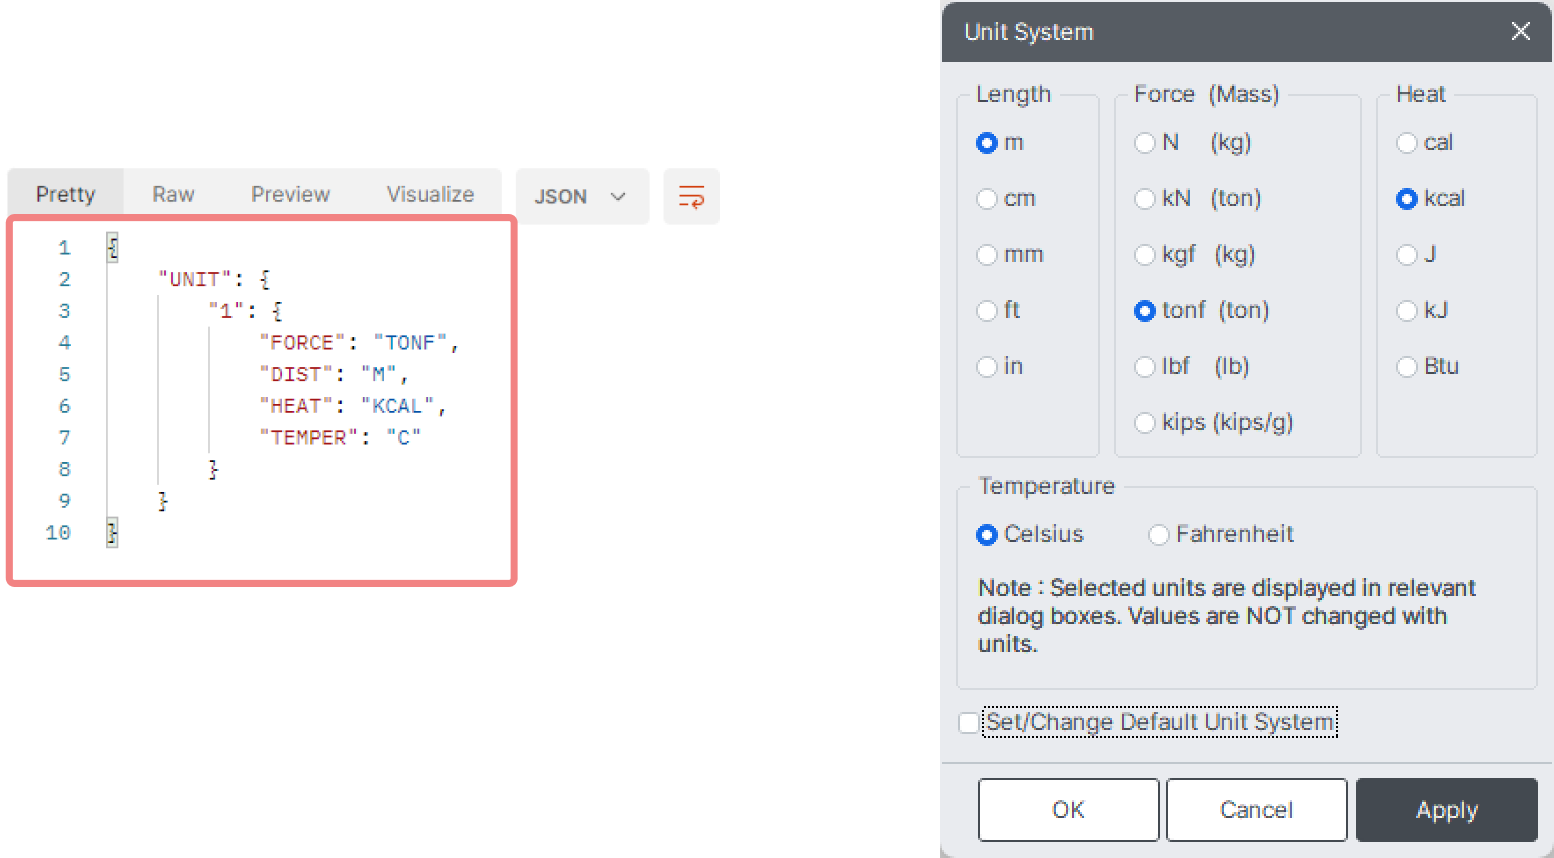Choose kips (kips/g) force unit
Screen dimensions: 1554x858
click(1145, 423)
